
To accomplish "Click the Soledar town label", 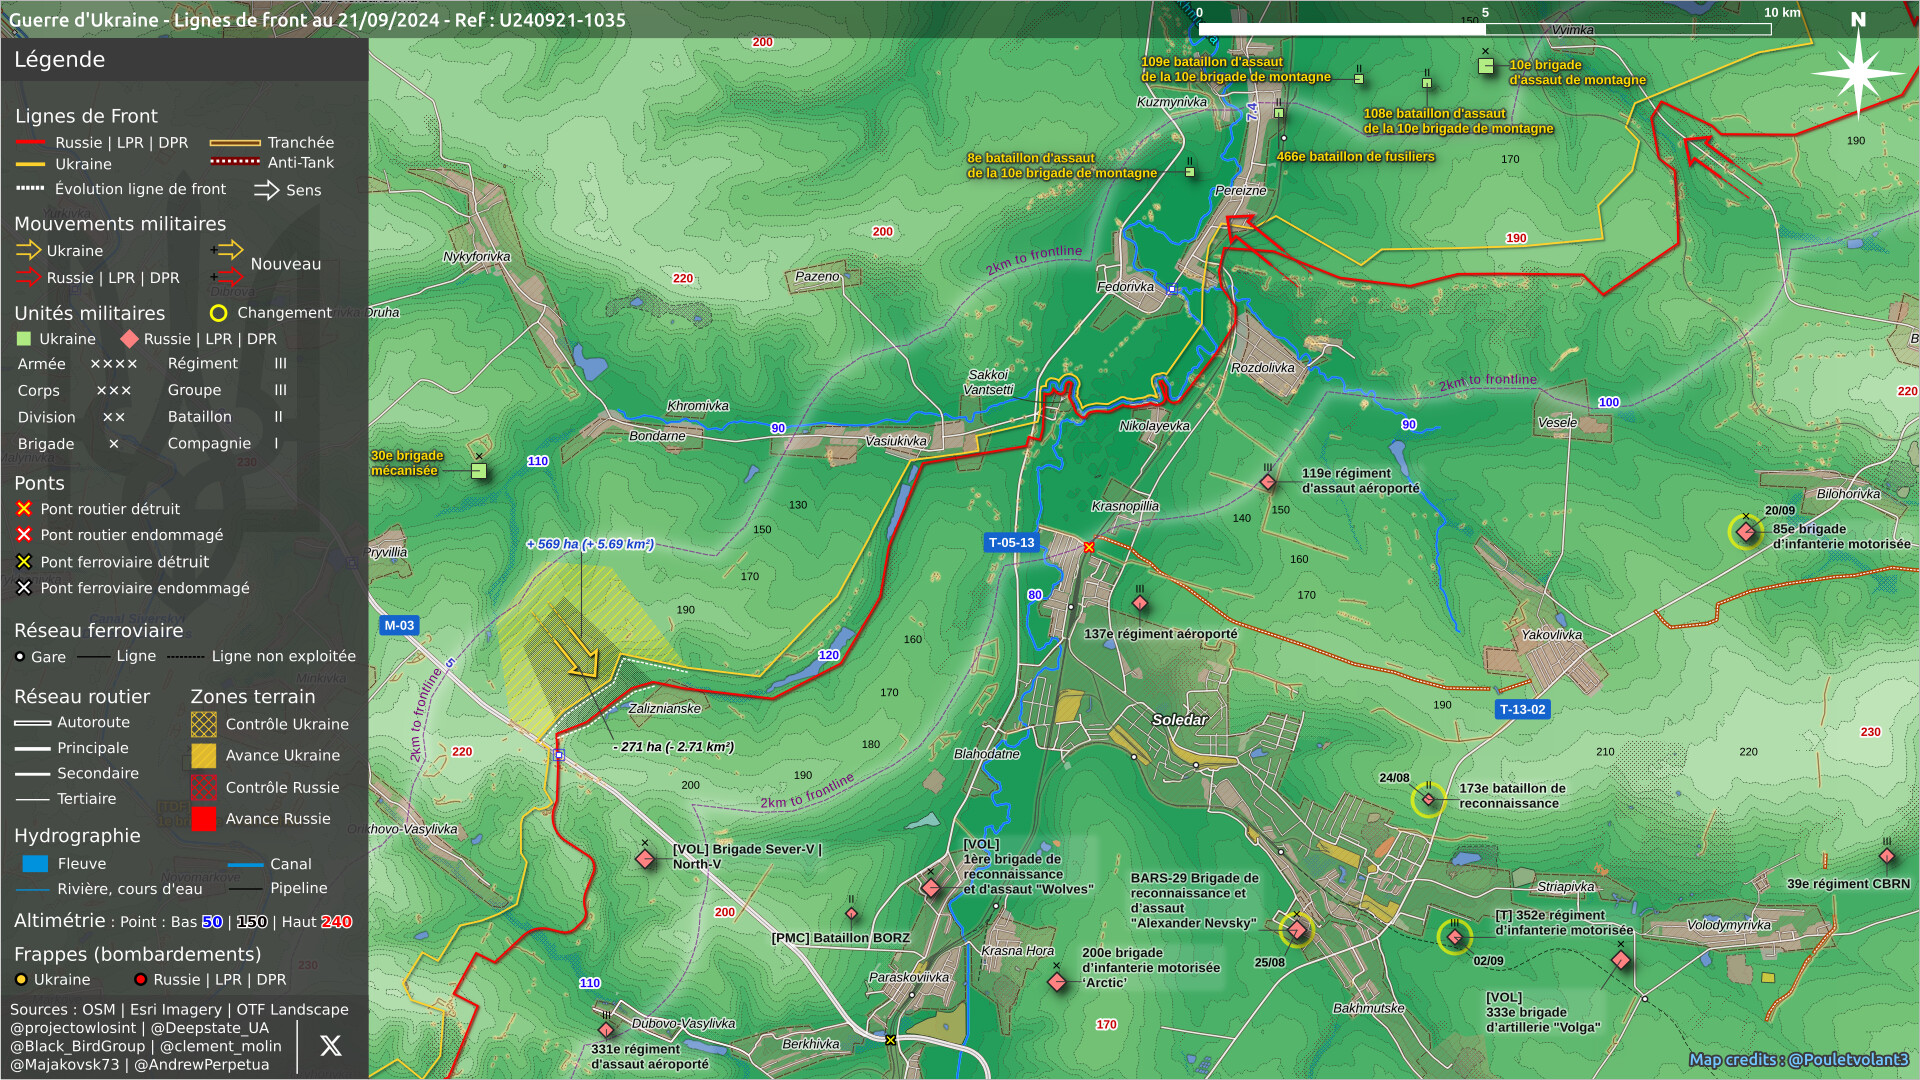I will tap(1179, 720).
